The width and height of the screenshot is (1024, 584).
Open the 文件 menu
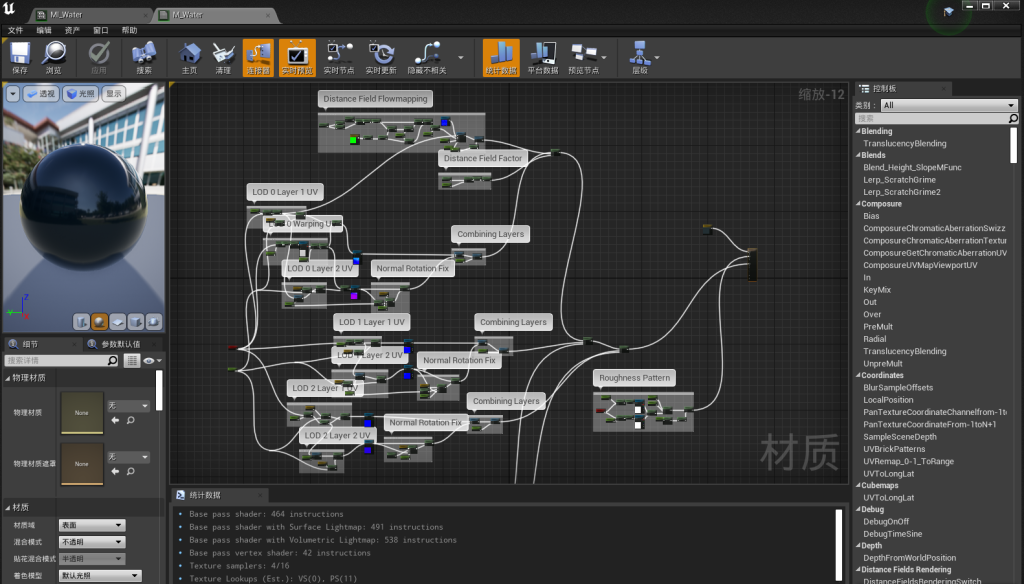tap(16, 30)
